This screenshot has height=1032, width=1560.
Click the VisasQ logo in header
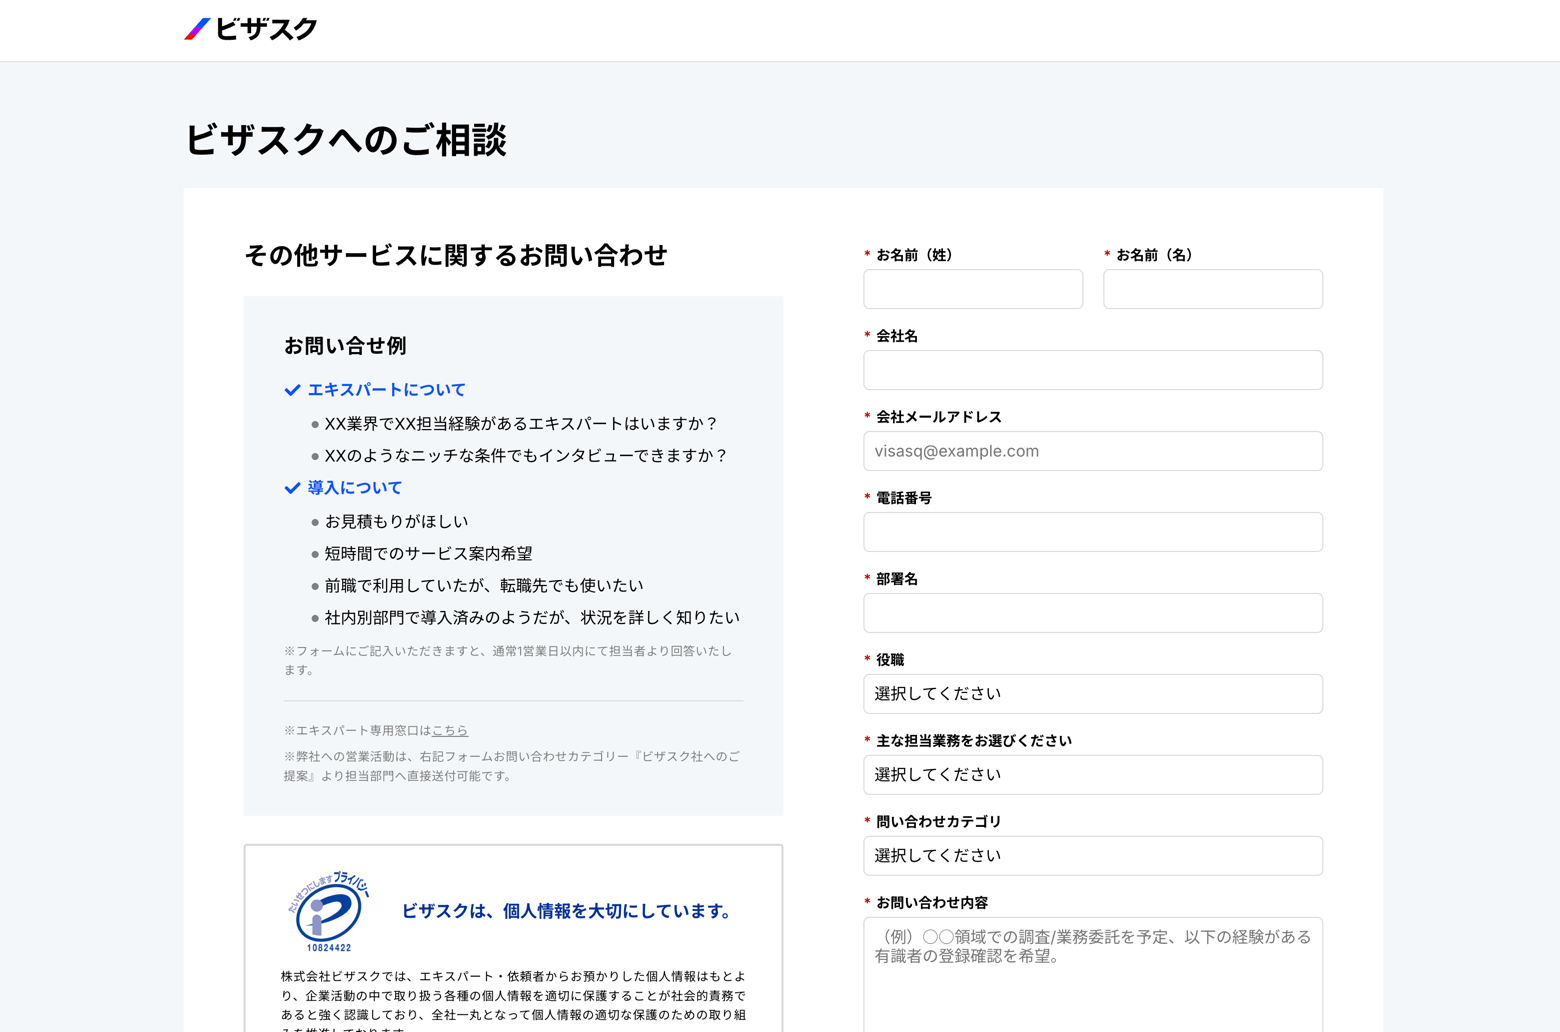click(x=251, y=30)
